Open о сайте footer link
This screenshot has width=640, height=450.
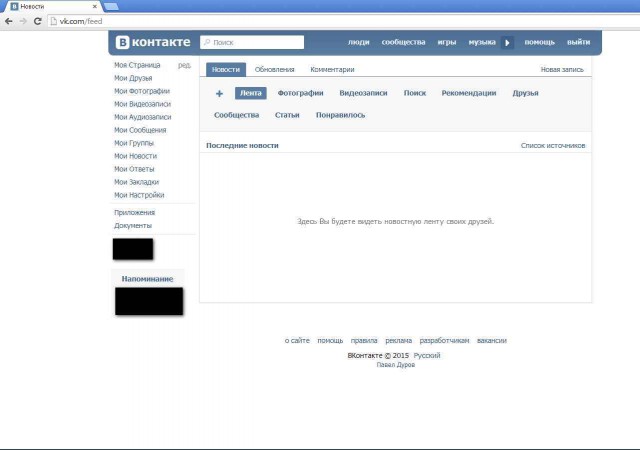[x=297, y=340]
